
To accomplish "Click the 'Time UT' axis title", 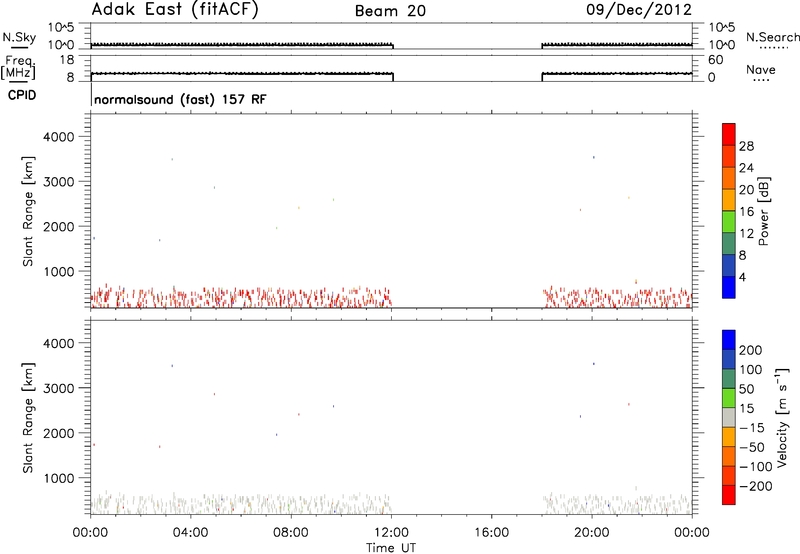I will pos(391,548).
